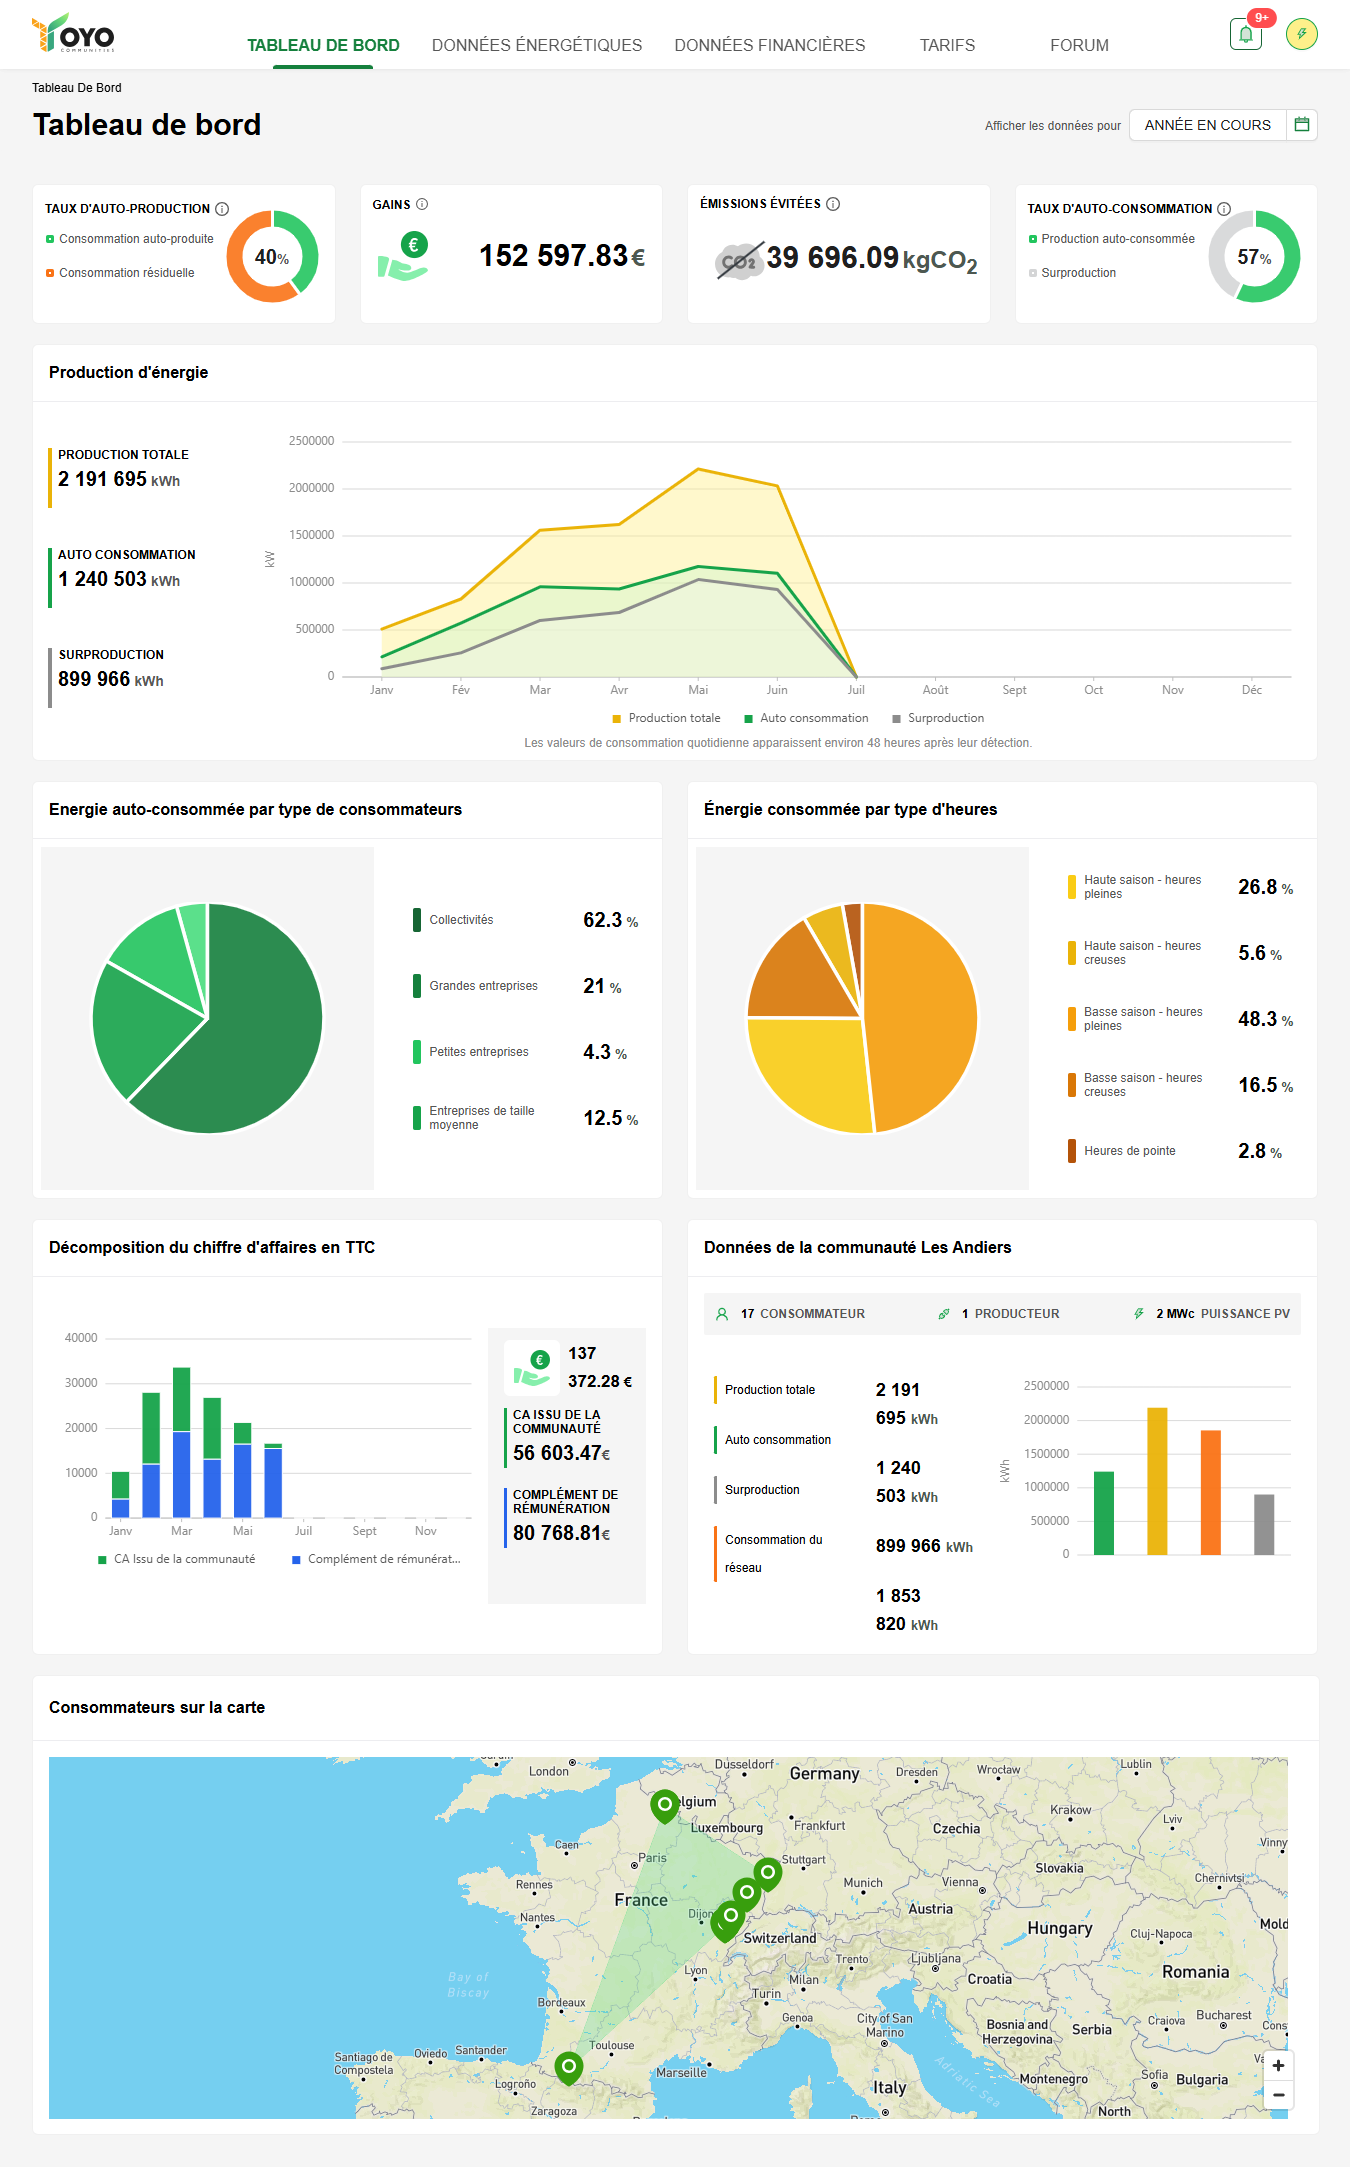Image resolution: width=1350 pixels, height=2167 pixels.
Task: Click the lightning bolt profile icon
Action: [1301, 34]
